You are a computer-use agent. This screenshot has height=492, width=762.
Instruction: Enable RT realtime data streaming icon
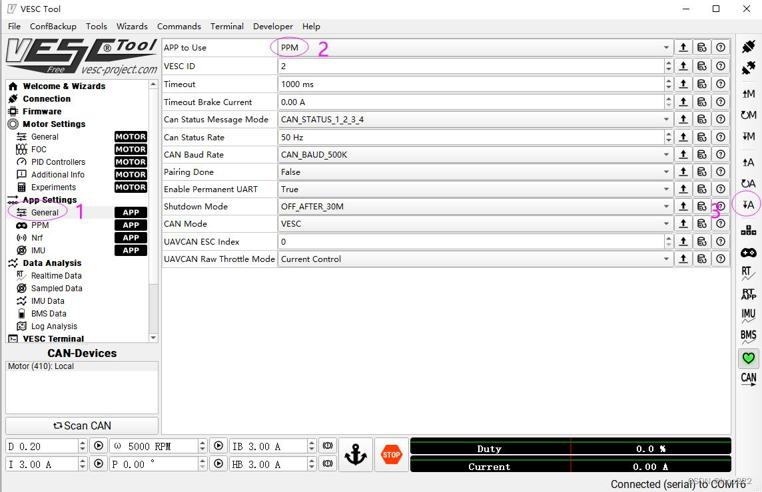tap(748, 273)
